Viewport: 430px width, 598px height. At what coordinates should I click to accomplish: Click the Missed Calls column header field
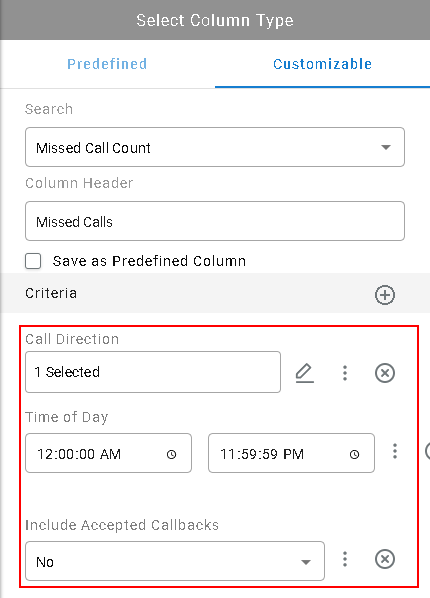215,221
